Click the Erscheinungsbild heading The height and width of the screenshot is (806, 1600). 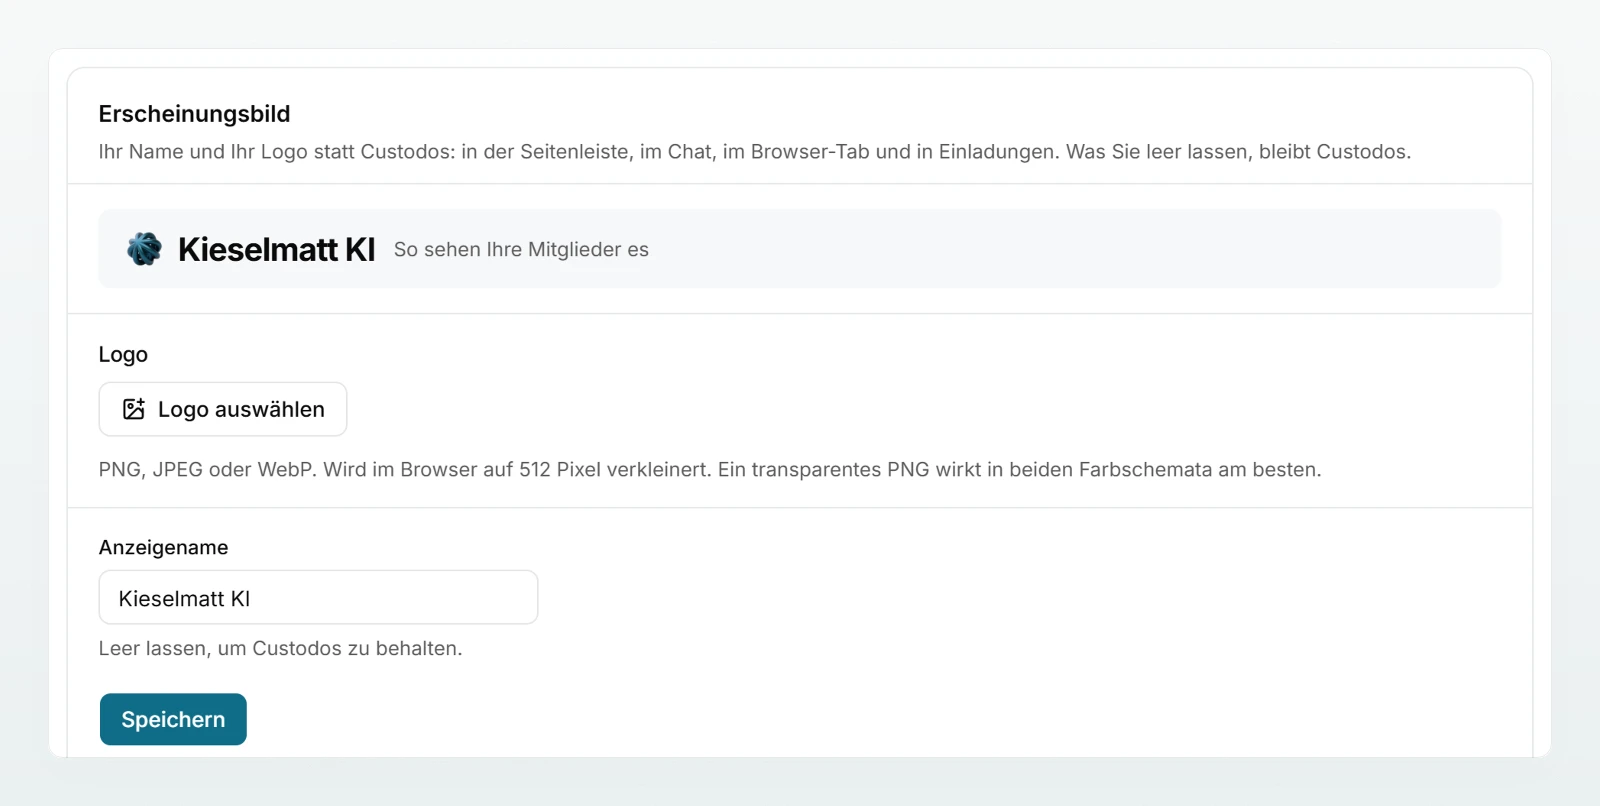point(194,114)
